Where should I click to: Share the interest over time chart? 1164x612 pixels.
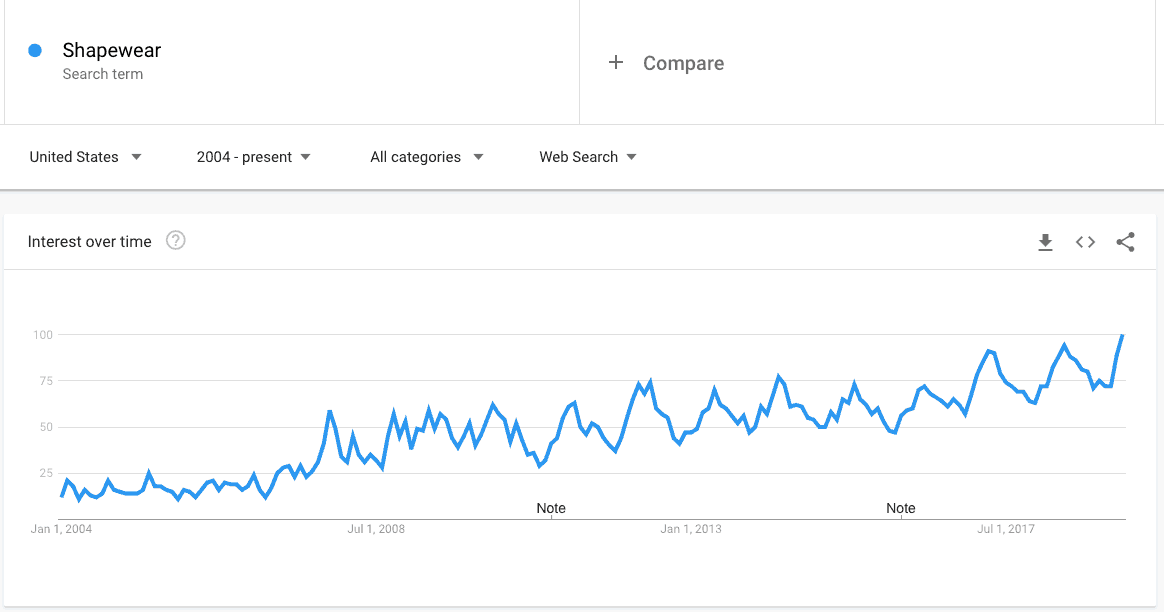(x=1125, y=242)
